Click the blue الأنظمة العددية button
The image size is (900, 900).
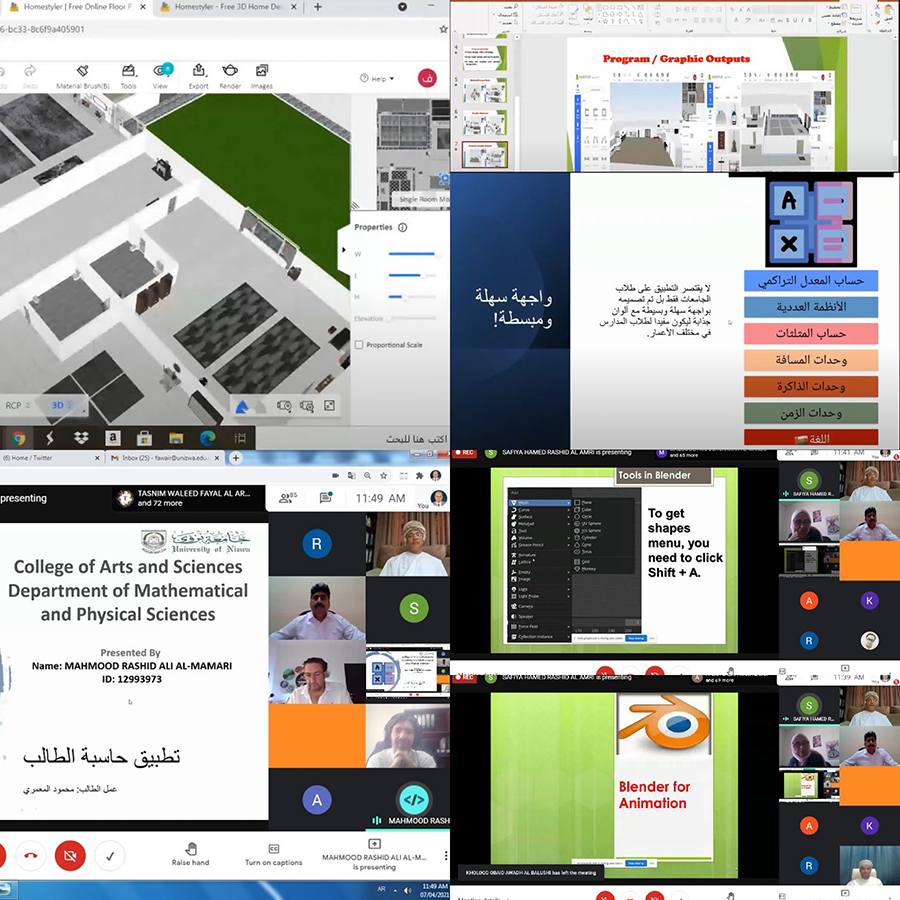click(811, 307)
